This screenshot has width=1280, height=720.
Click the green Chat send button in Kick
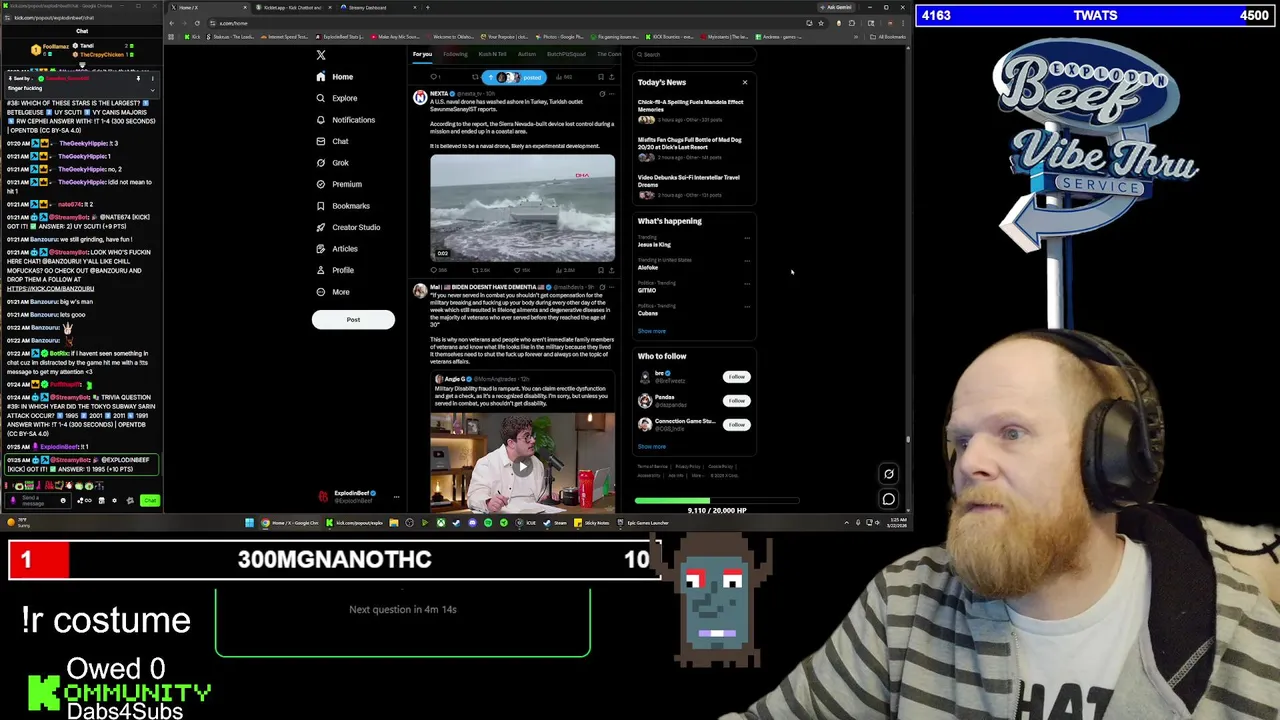pos(150,500)
